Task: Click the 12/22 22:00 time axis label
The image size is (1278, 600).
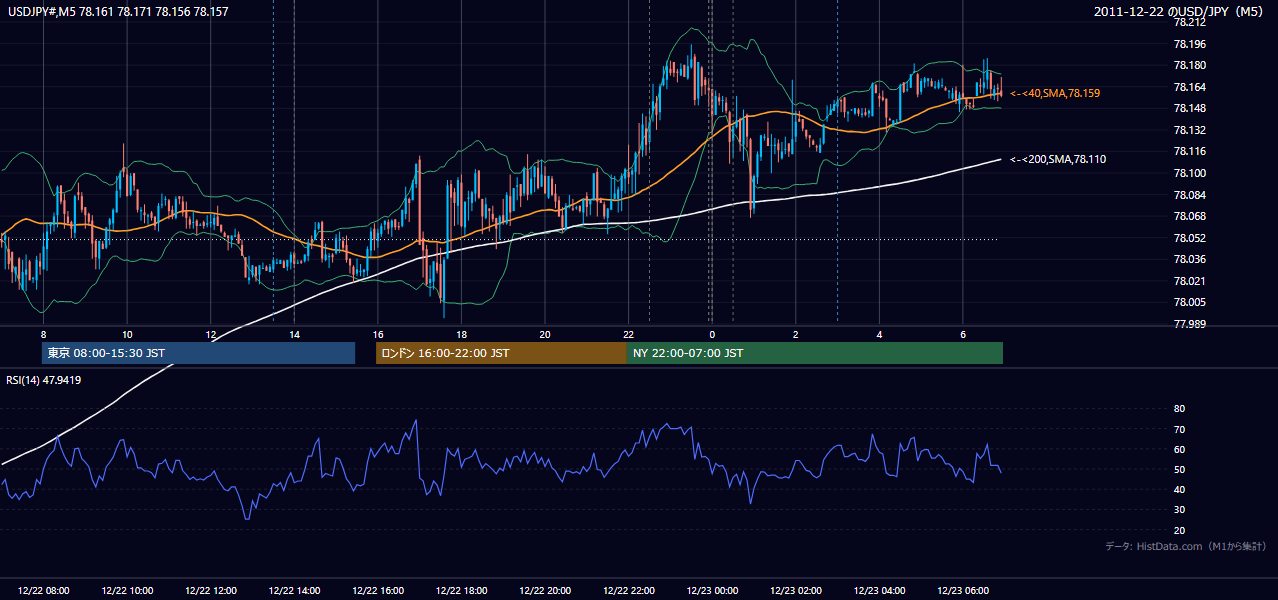Action: [628, 591]
